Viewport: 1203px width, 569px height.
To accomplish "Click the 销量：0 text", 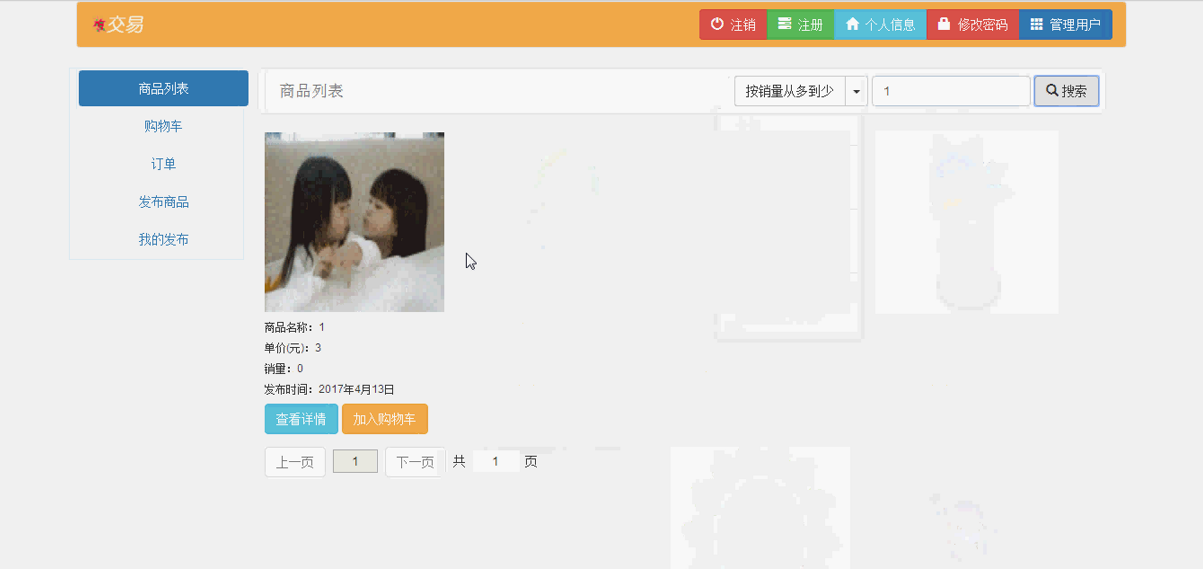I will (x=283, y=368).
